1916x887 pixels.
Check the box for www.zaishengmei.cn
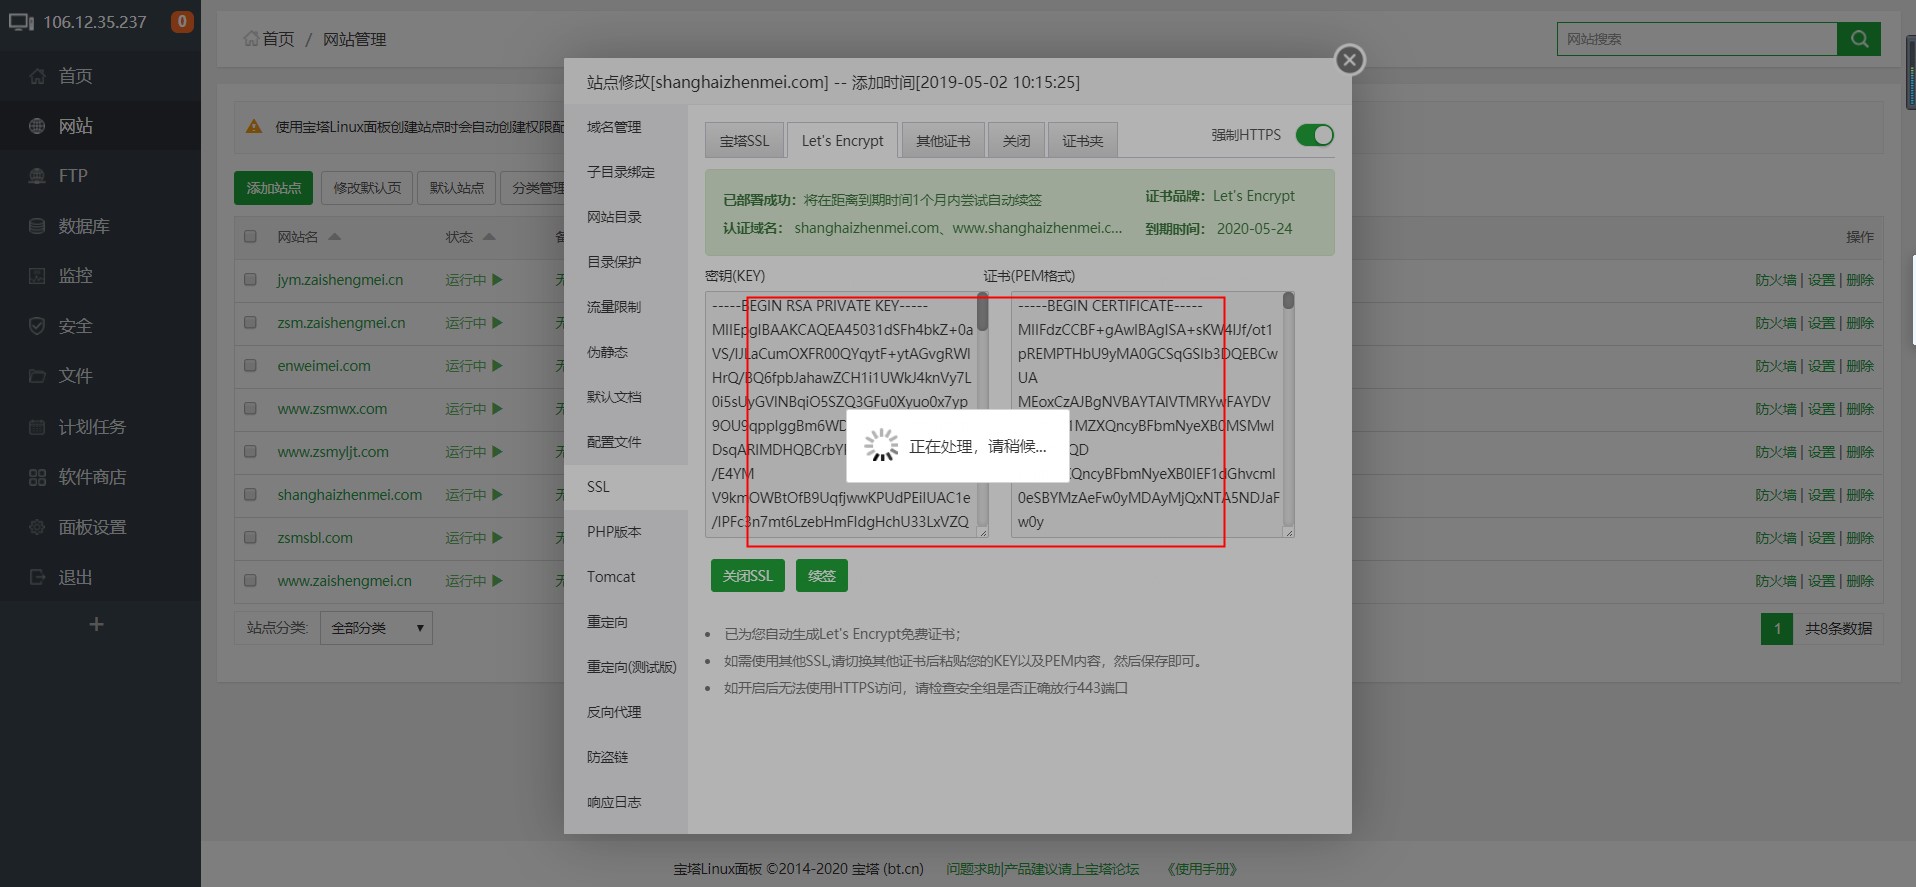pos(250,581)
